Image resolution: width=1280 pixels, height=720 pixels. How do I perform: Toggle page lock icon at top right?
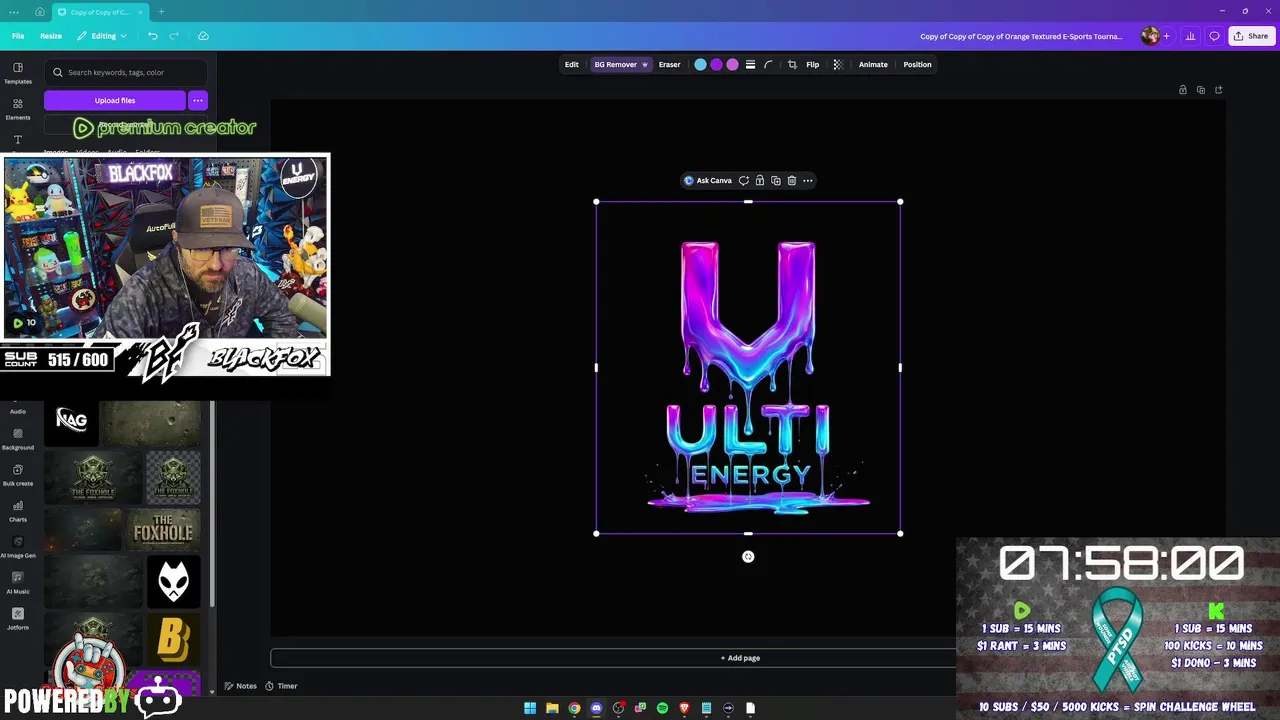point(1183,90)
